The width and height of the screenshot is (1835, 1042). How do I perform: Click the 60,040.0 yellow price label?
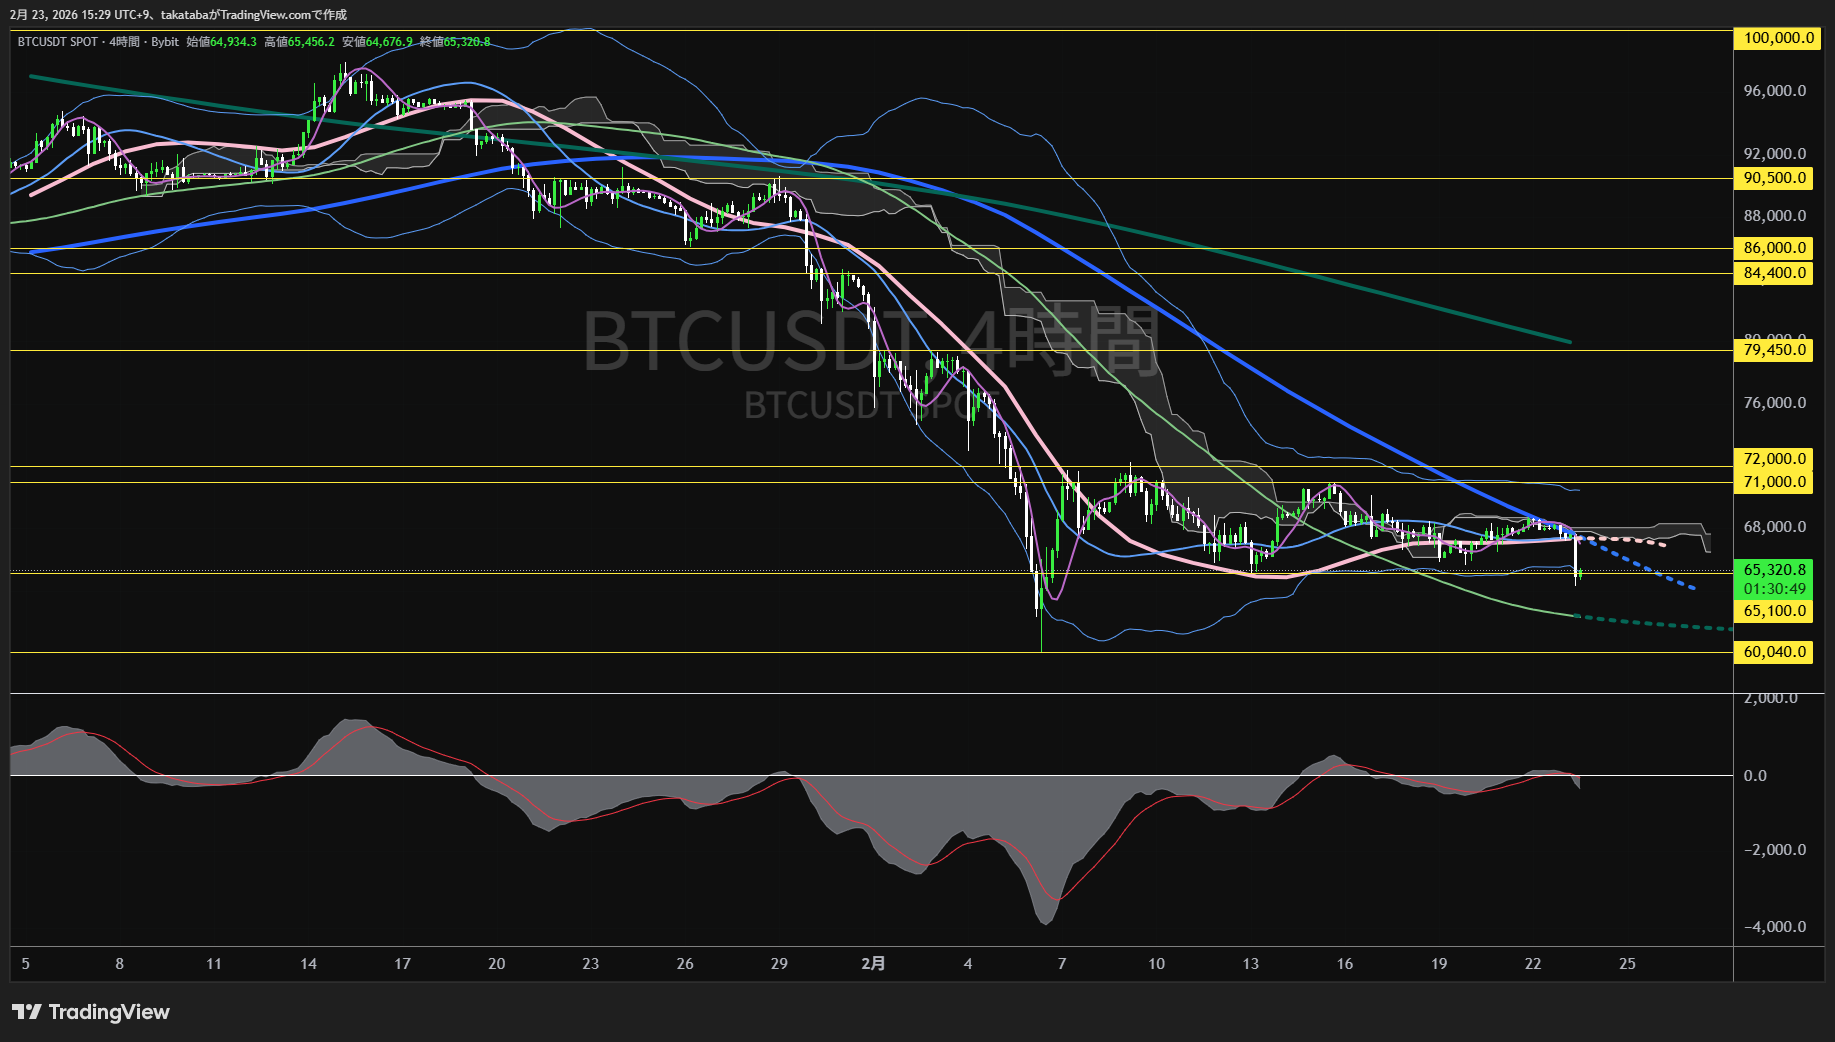click(x=1773, y=652)
